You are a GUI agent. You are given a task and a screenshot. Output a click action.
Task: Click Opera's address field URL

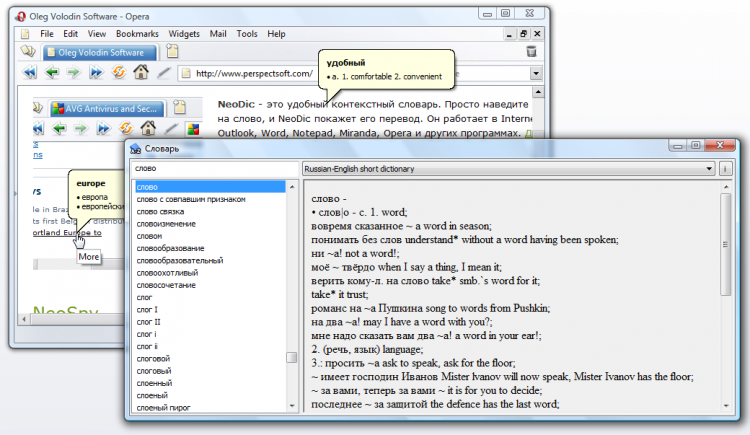coord(254,73)
